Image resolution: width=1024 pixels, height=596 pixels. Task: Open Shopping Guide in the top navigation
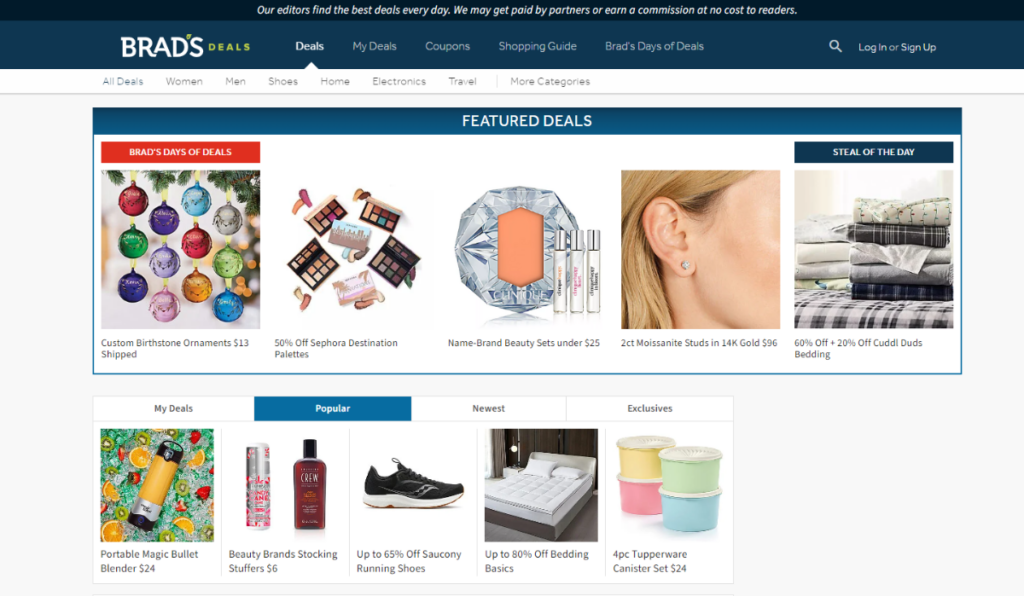coord(537,46)
